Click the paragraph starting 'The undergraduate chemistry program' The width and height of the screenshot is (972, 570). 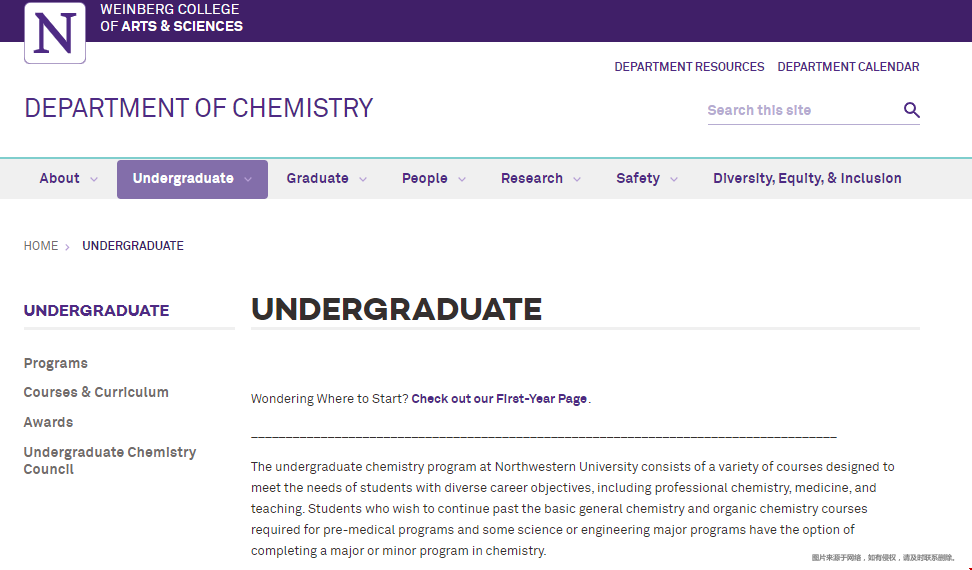coord(573,509)
